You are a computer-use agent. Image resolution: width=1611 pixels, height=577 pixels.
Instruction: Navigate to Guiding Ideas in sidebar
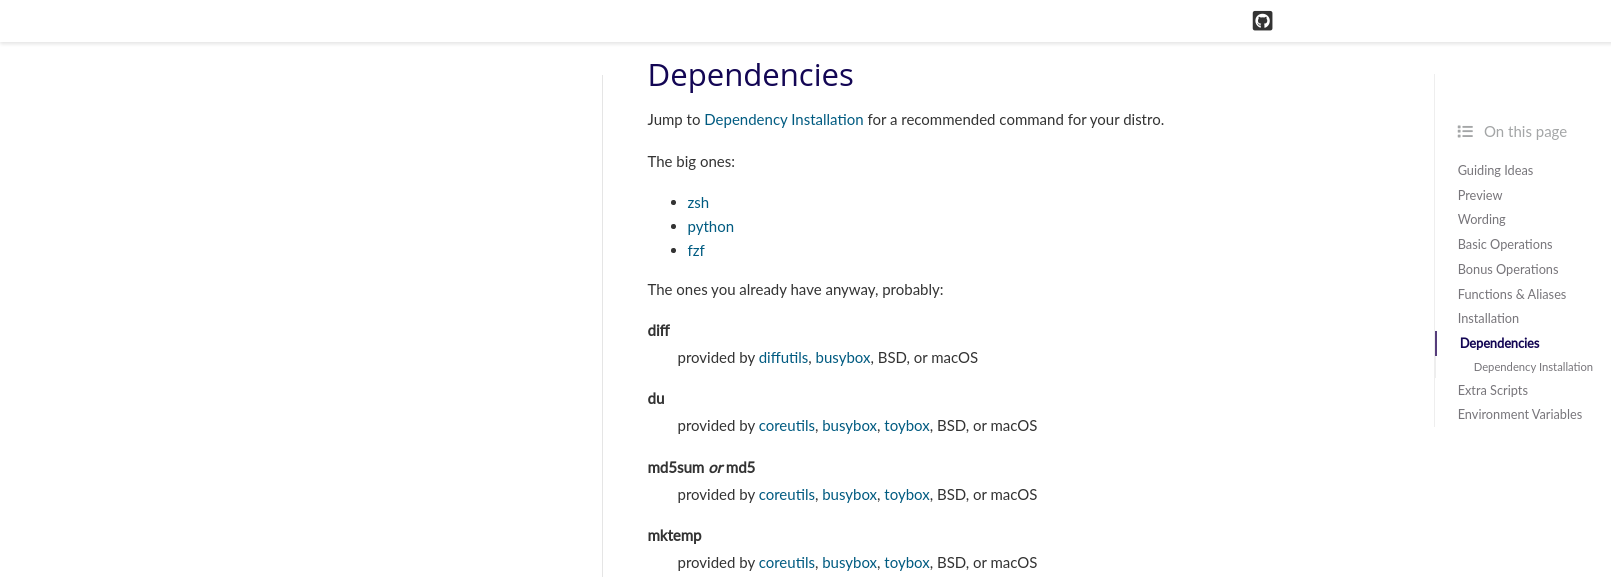pos(1494,170)
